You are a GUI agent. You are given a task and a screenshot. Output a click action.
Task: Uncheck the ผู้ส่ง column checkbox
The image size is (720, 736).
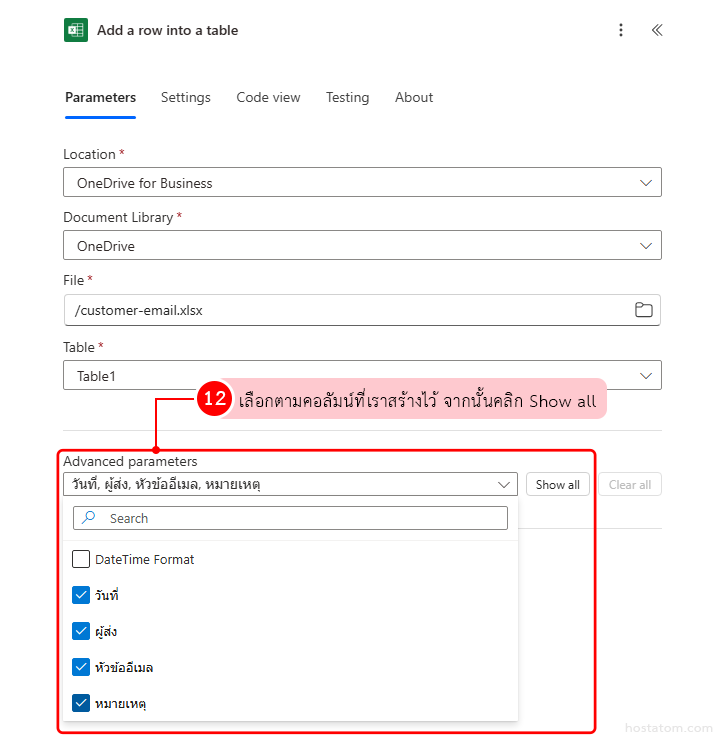[81, 631]
